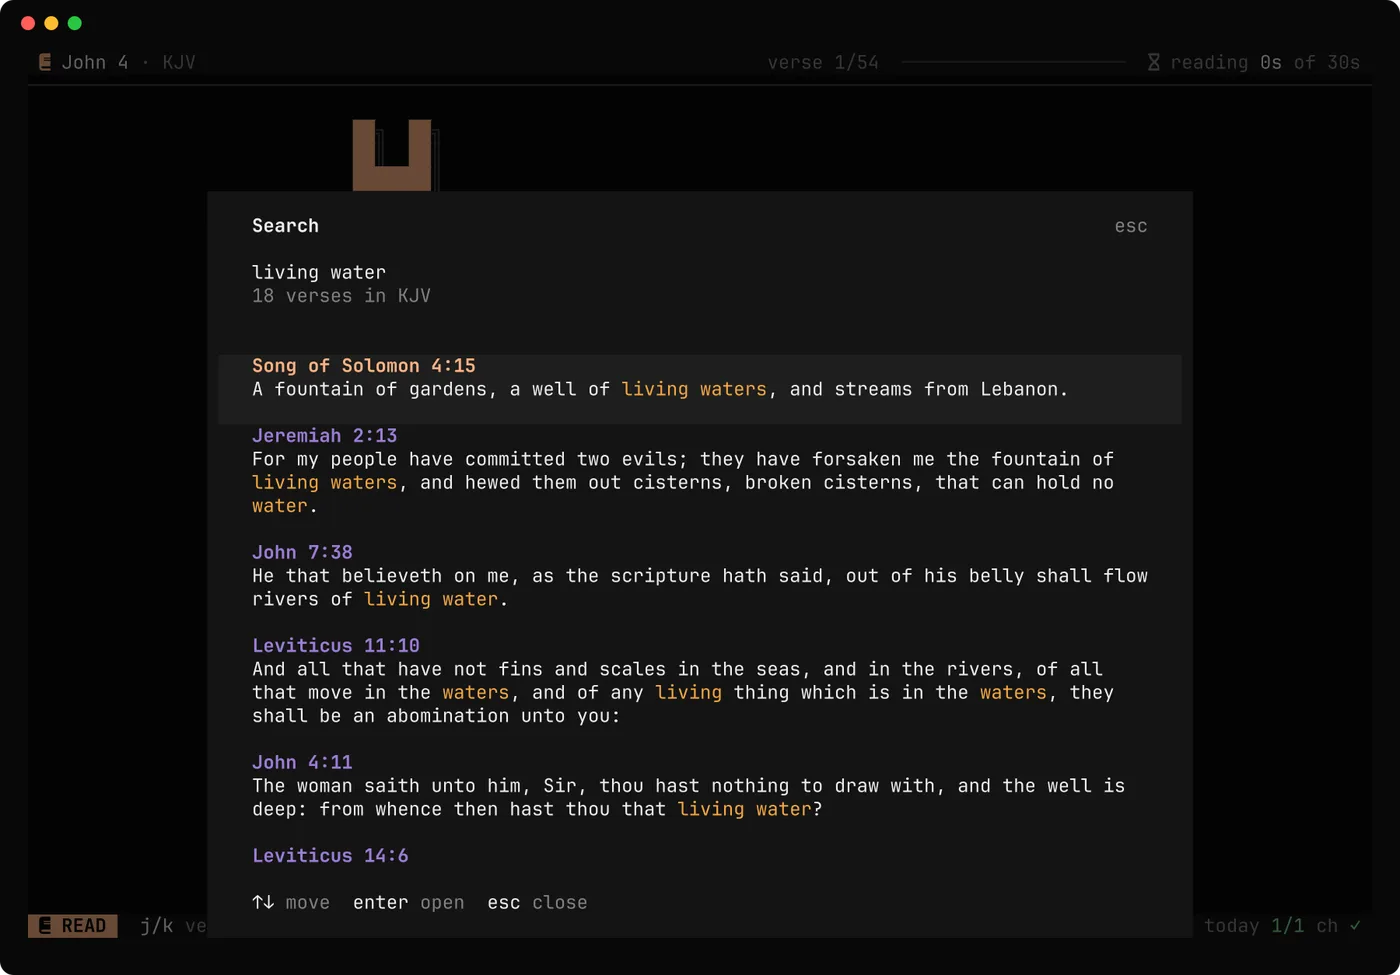Click the "living water" search input field
The height and width of the screenshot is (975, 1400).
699,272
